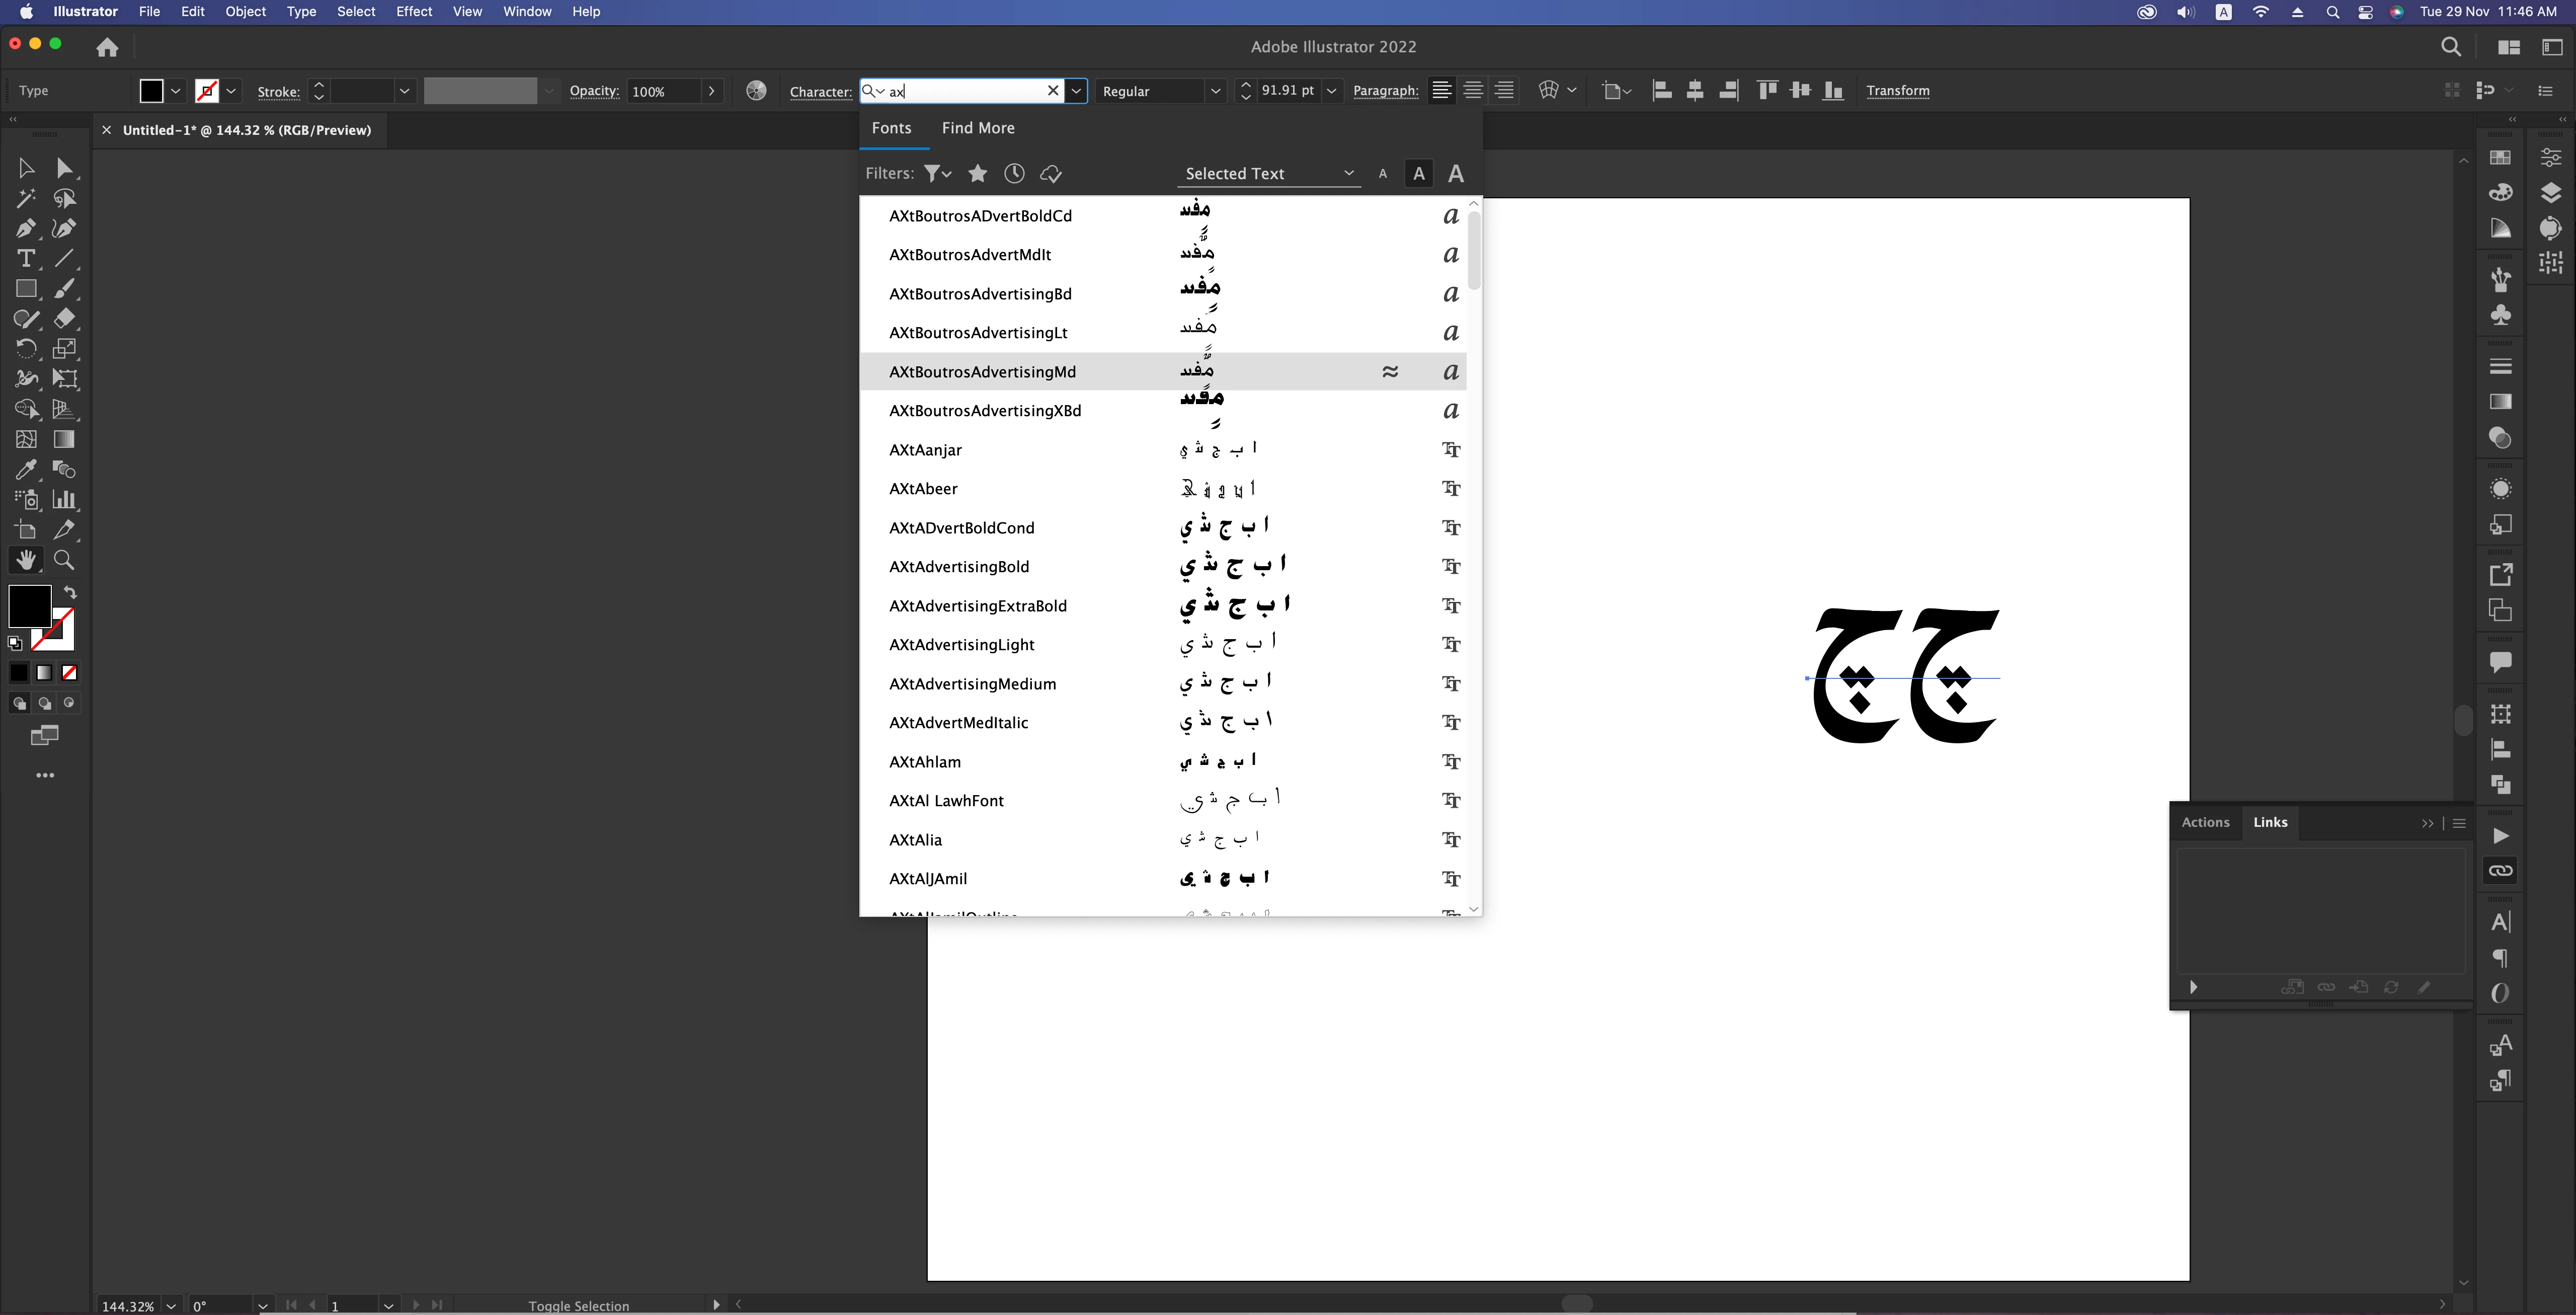Image resolution: width=2576 pixels, height=1315 pixels.
Task: Open the font style Regular dropdown
Action: [1214, 91]
